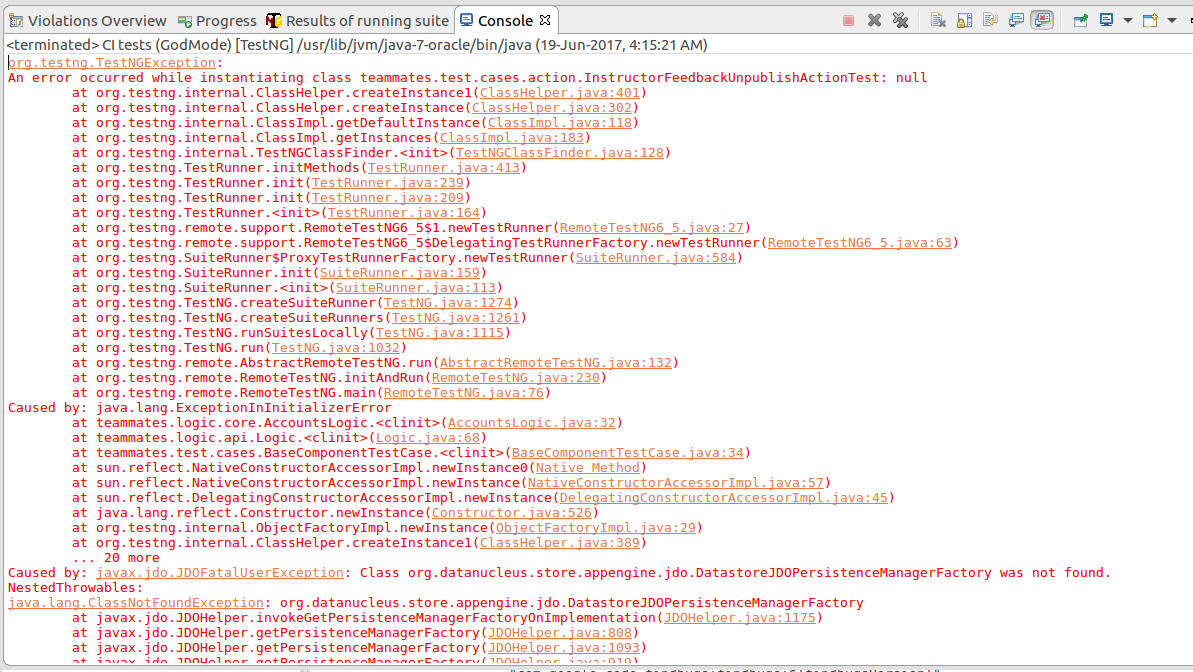
Task: Open the ClassHelper.java:401 link
Action: (x=560, y=93)
